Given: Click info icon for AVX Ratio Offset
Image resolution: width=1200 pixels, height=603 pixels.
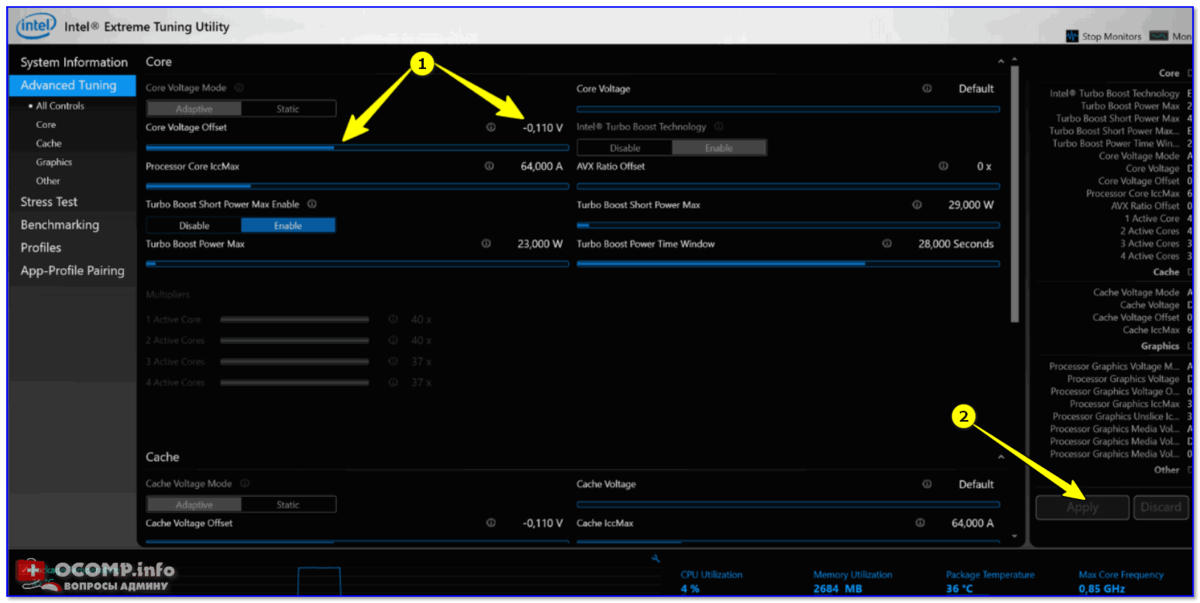Looking at the screenshot, I should pos(943,166).
